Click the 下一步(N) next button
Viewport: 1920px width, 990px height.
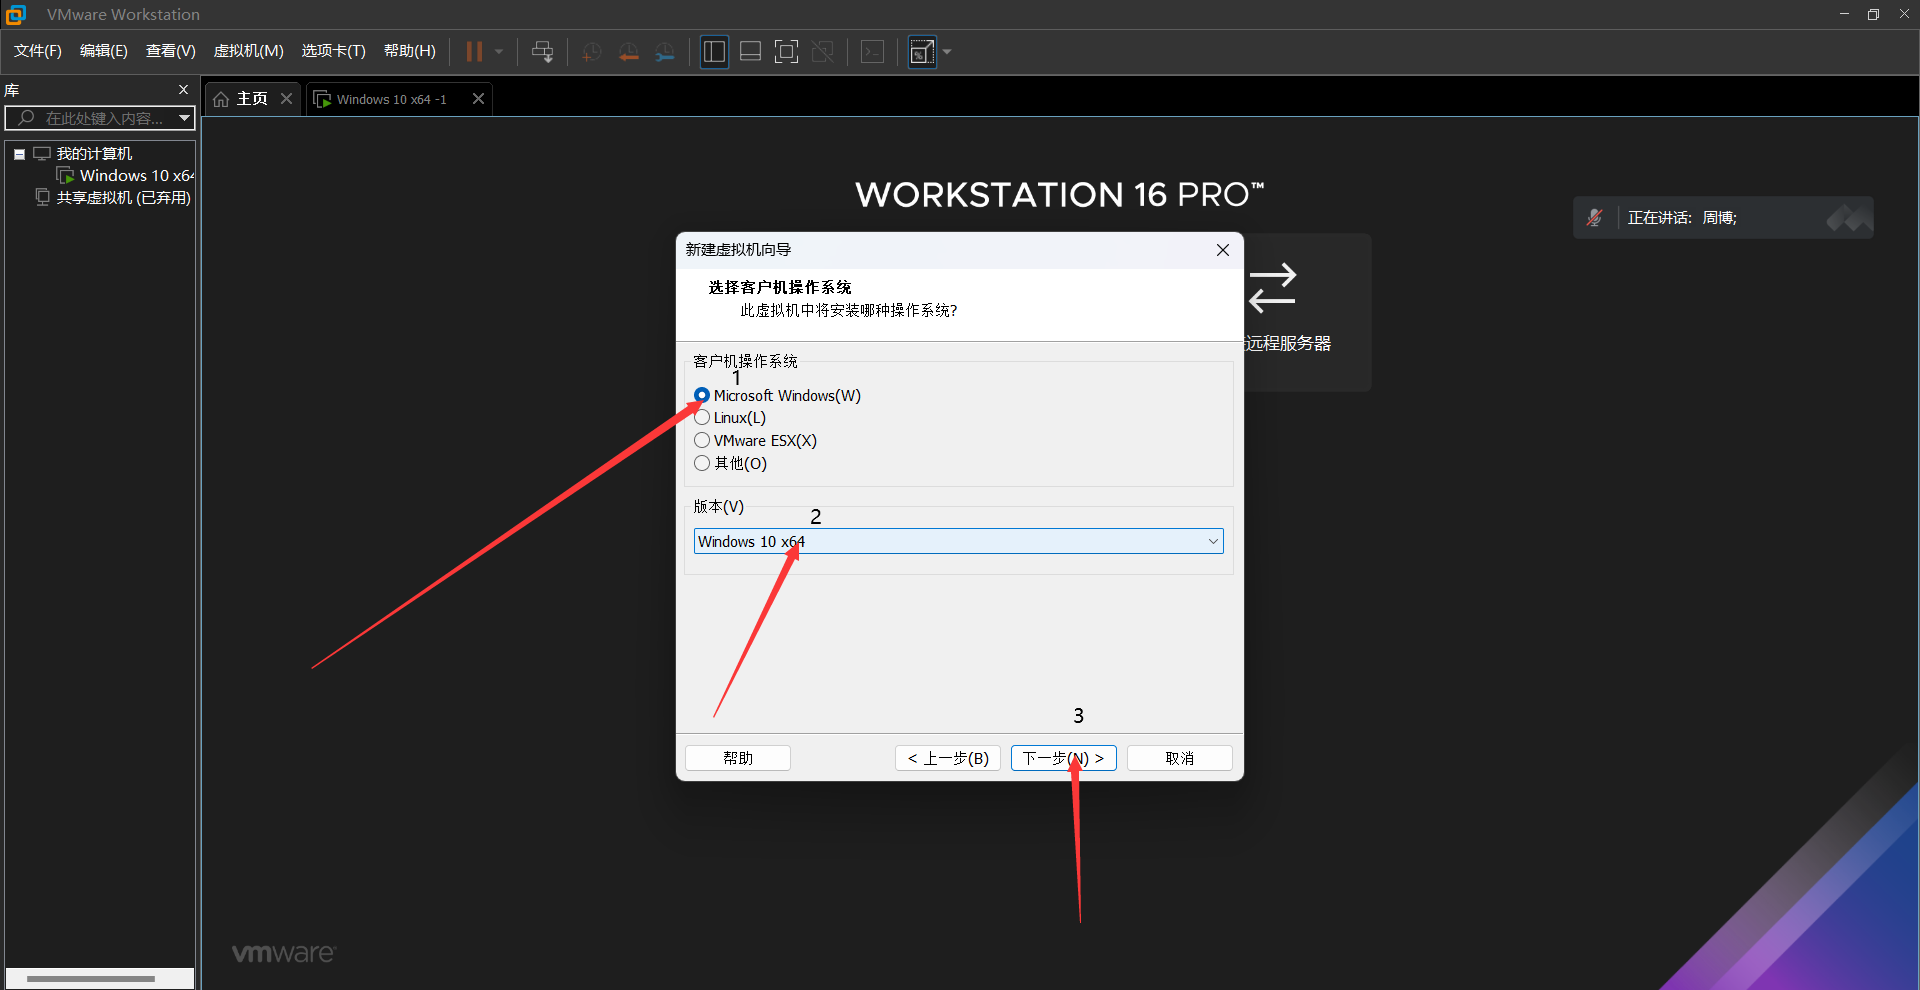coord(1063,758)
